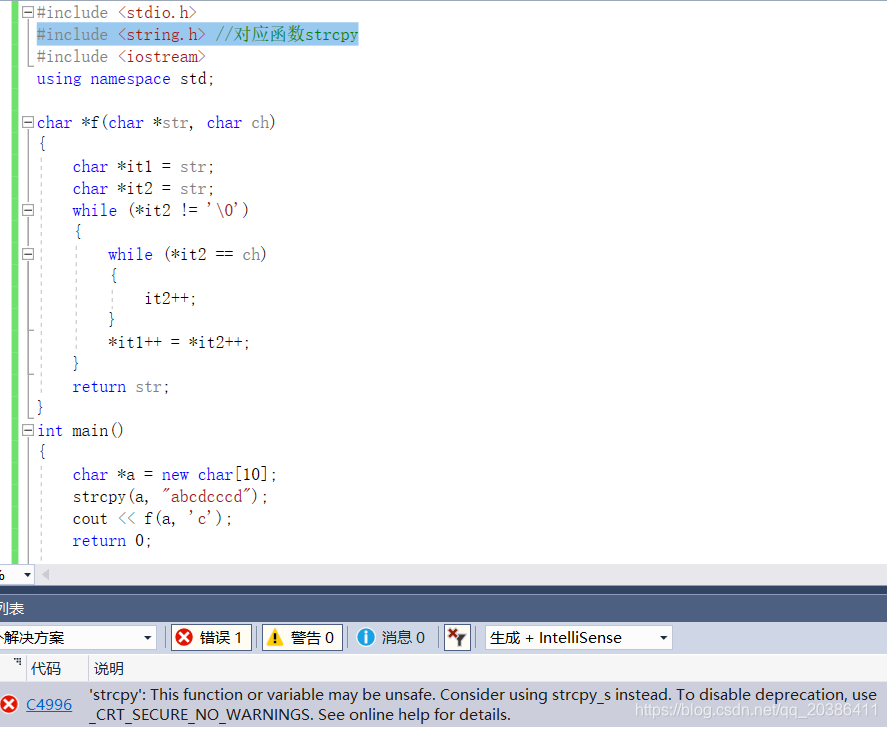Toggle the 警告 0 warnings filter

(303, 638)
